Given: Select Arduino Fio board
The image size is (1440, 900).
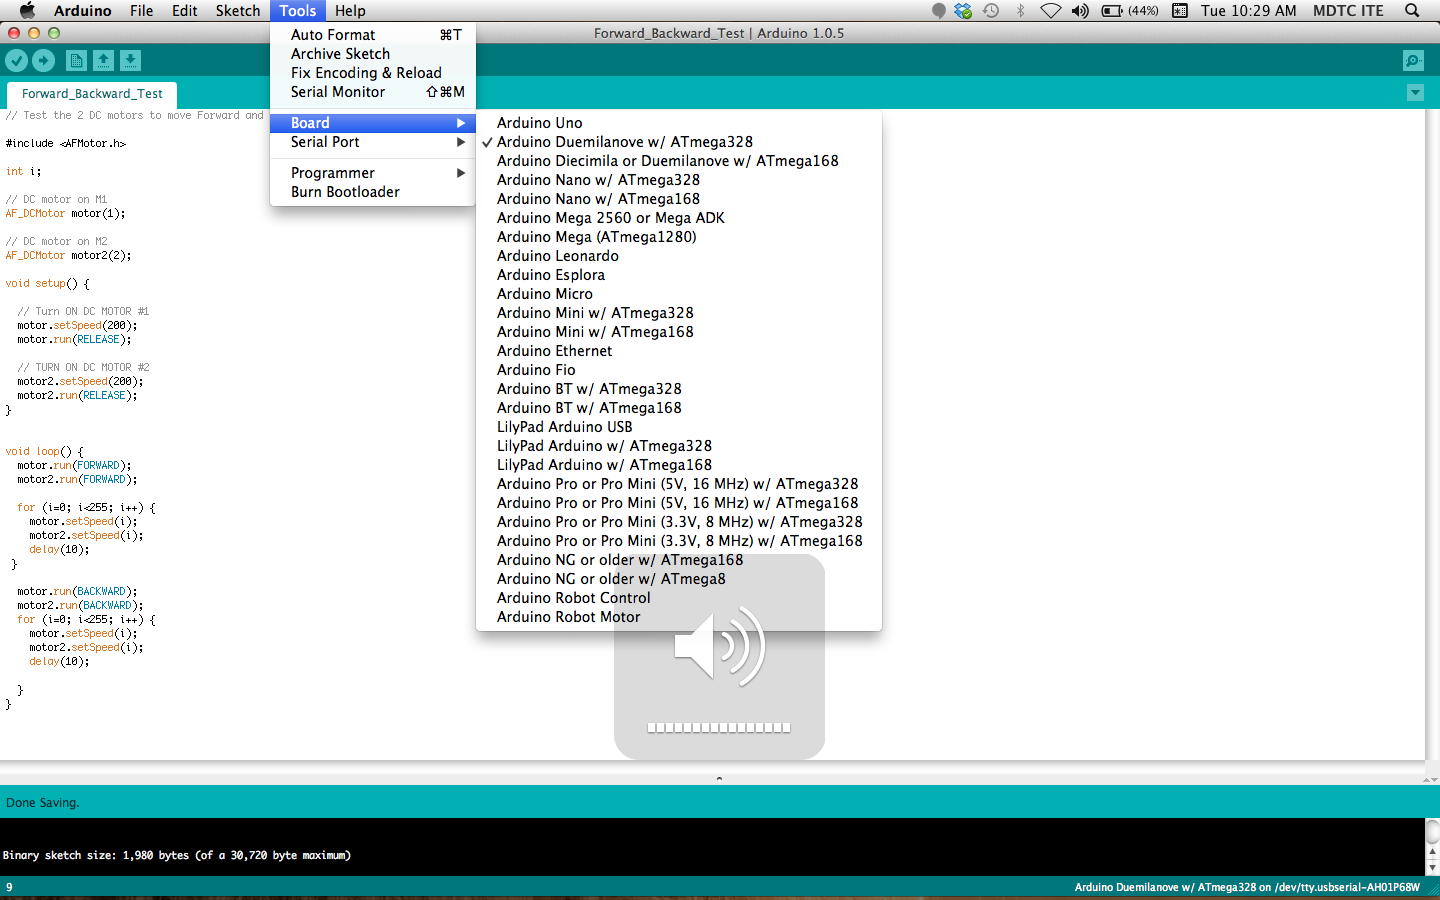Looking at the screenshot, I should pyautogui.click(x=679, y=370).
